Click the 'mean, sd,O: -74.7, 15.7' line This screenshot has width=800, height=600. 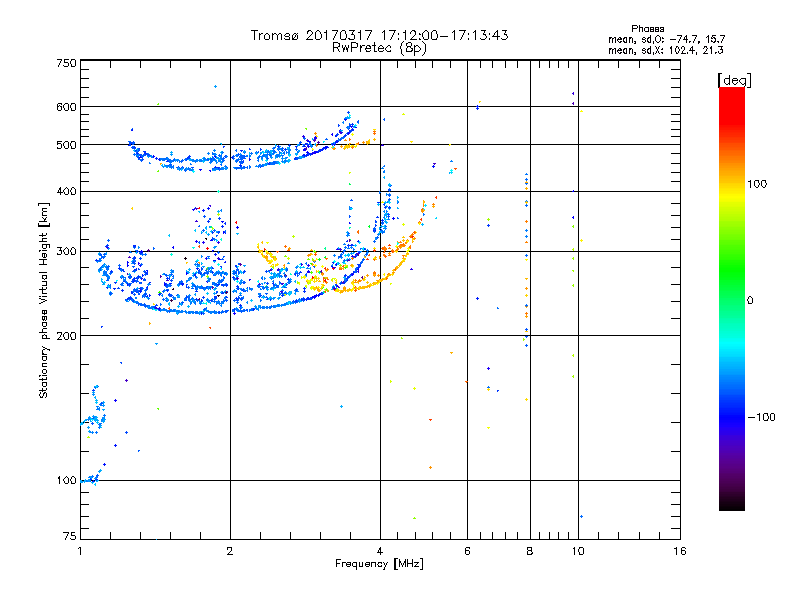[x=666, y=39]
